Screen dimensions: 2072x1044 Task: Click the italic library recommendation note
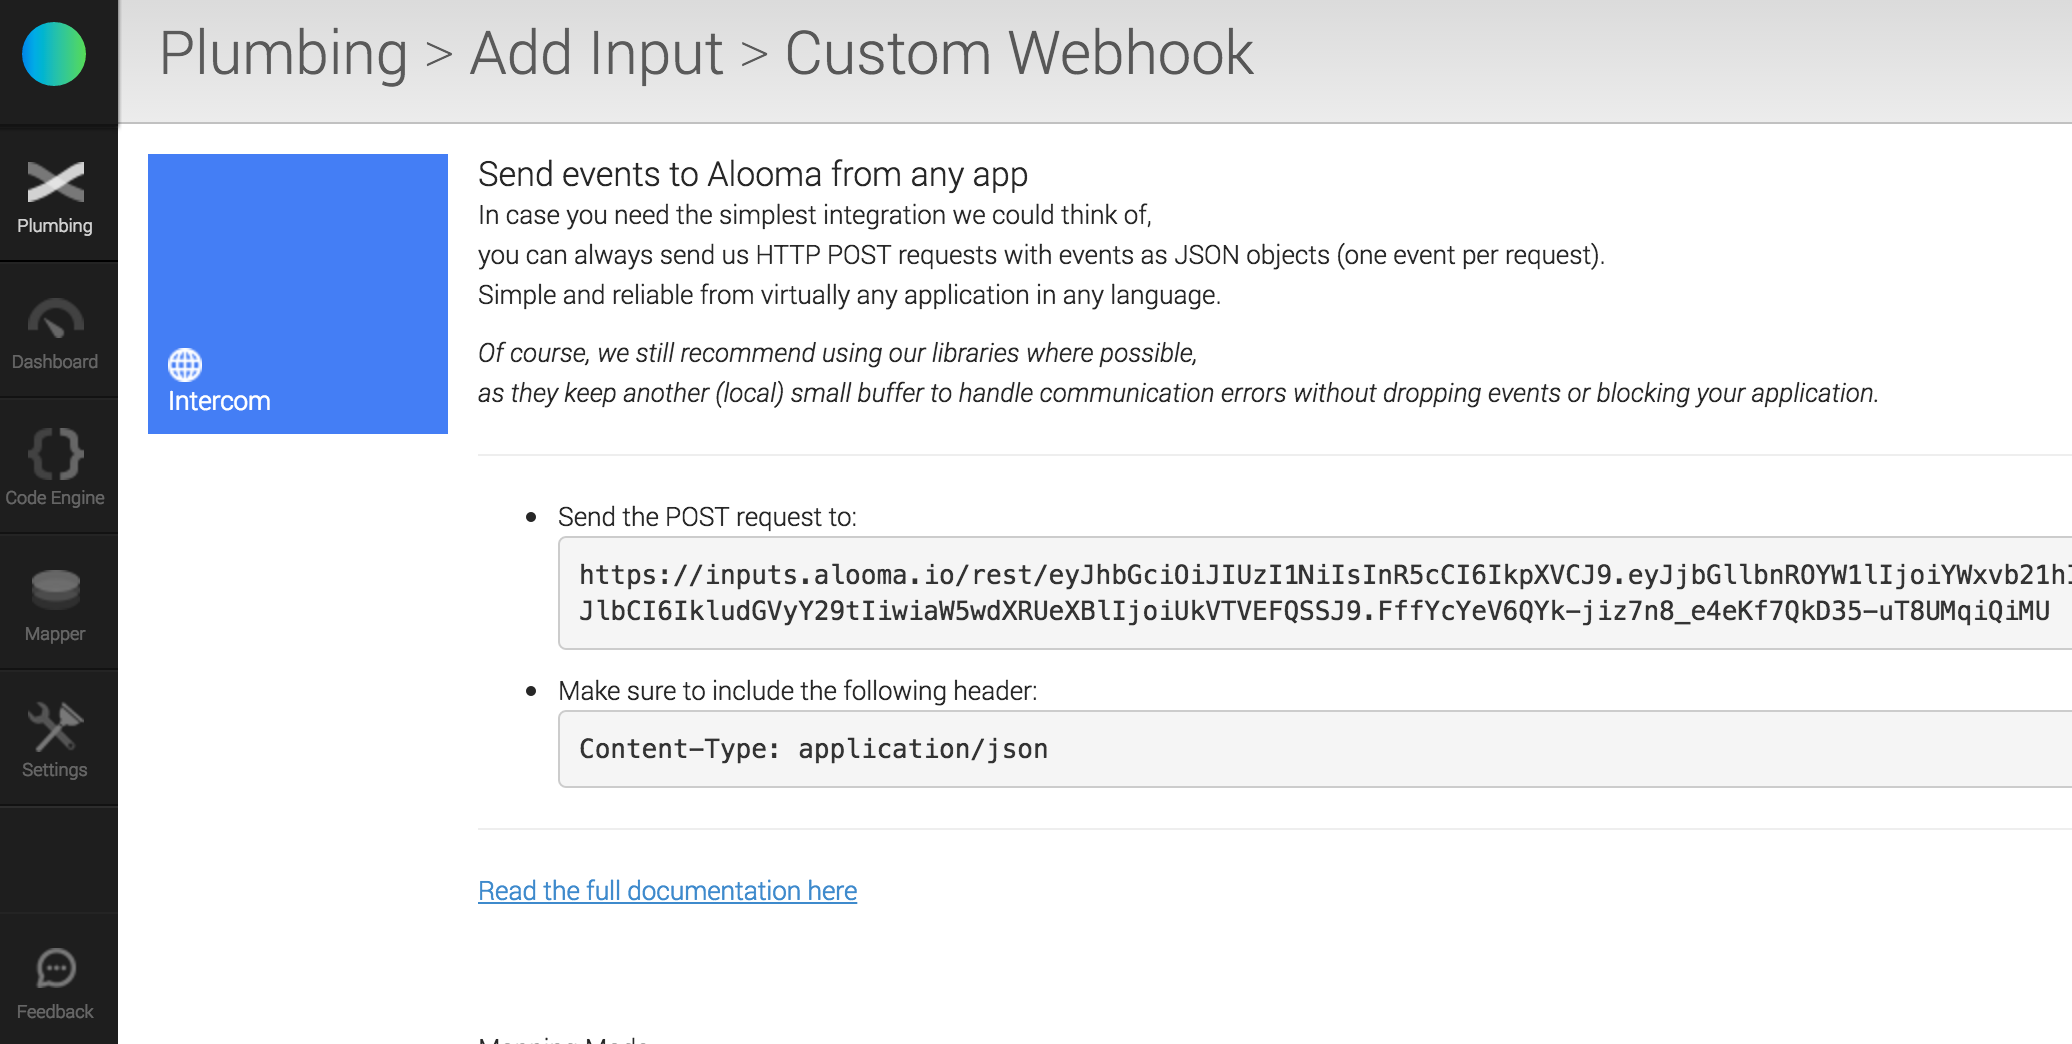point(1177,373)
